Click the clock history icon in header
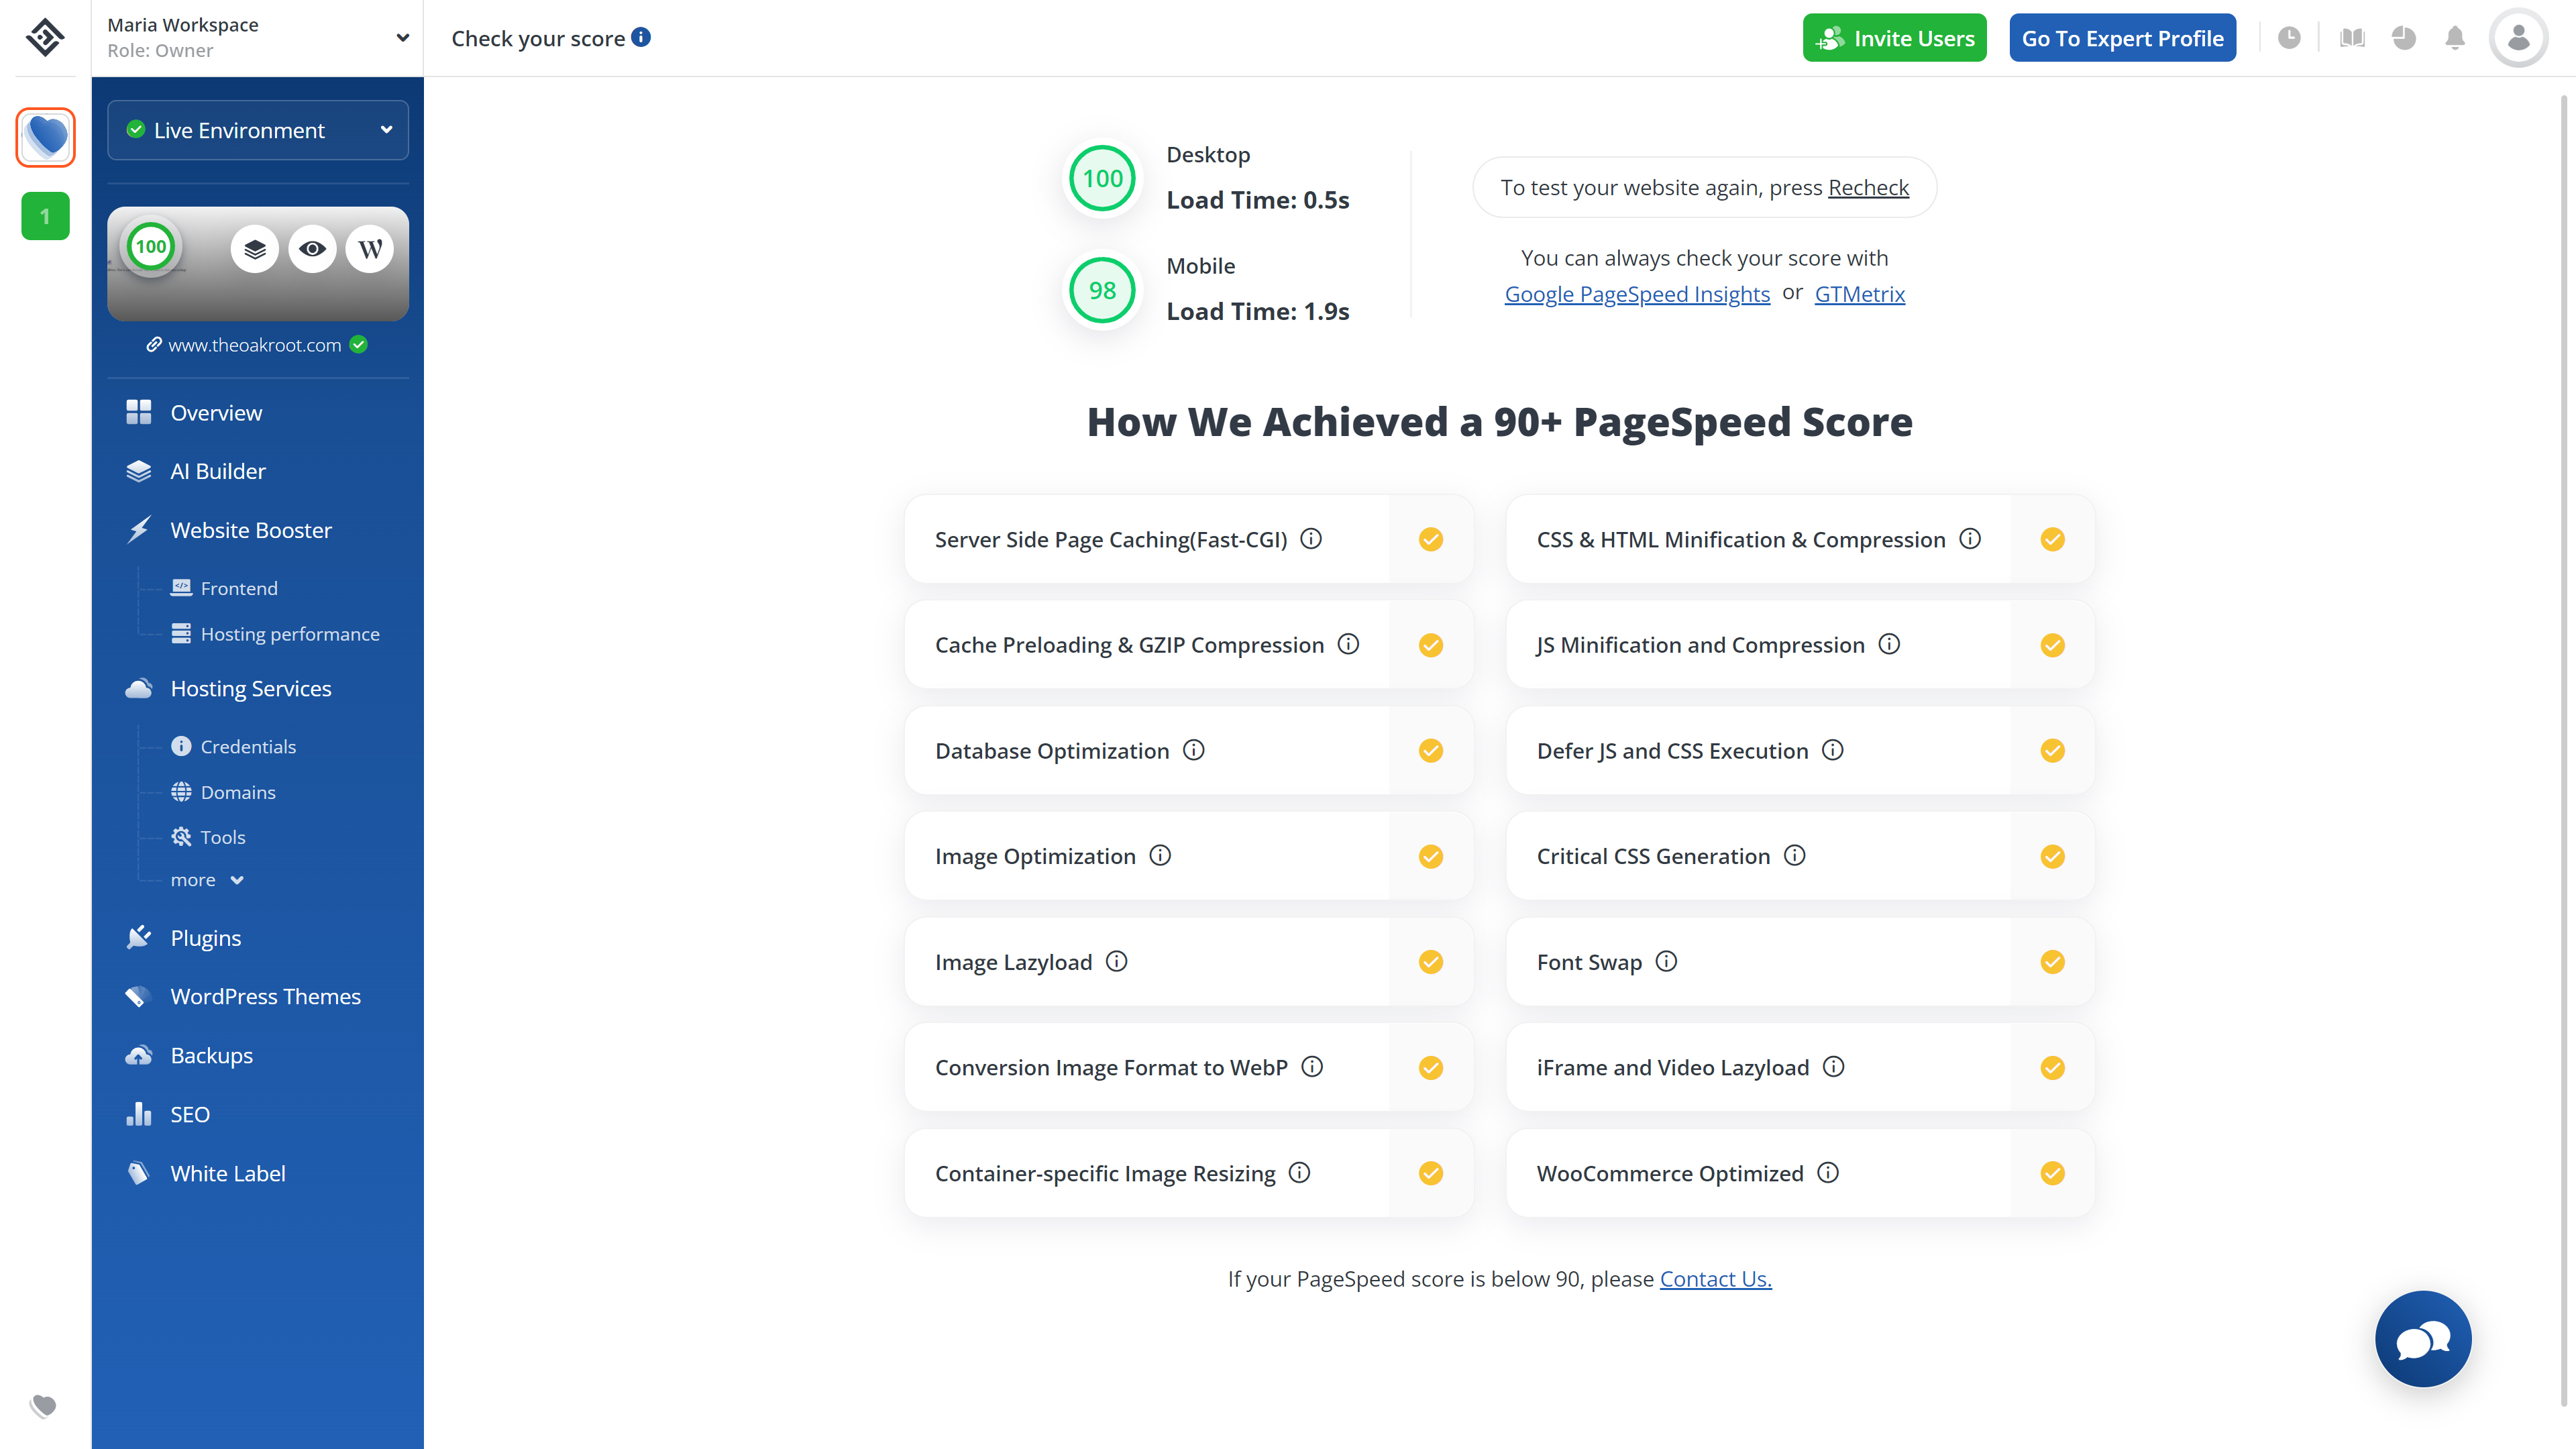Screen dimensions: 2576x1449 2289,38
